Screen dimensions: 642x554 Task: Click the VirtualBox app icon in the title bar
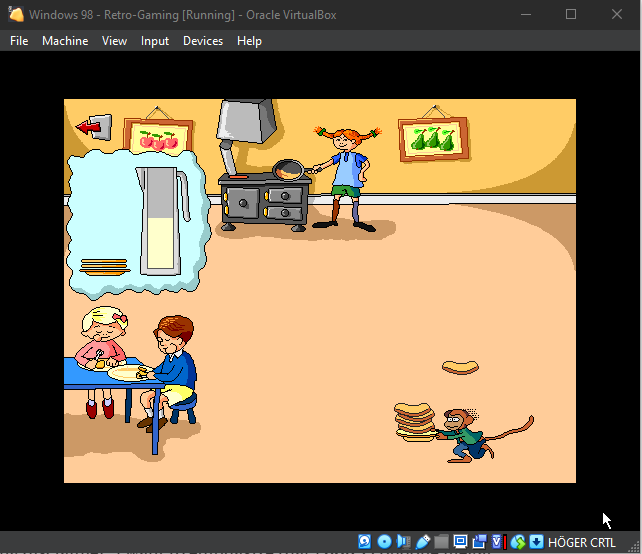click(16, 14)
